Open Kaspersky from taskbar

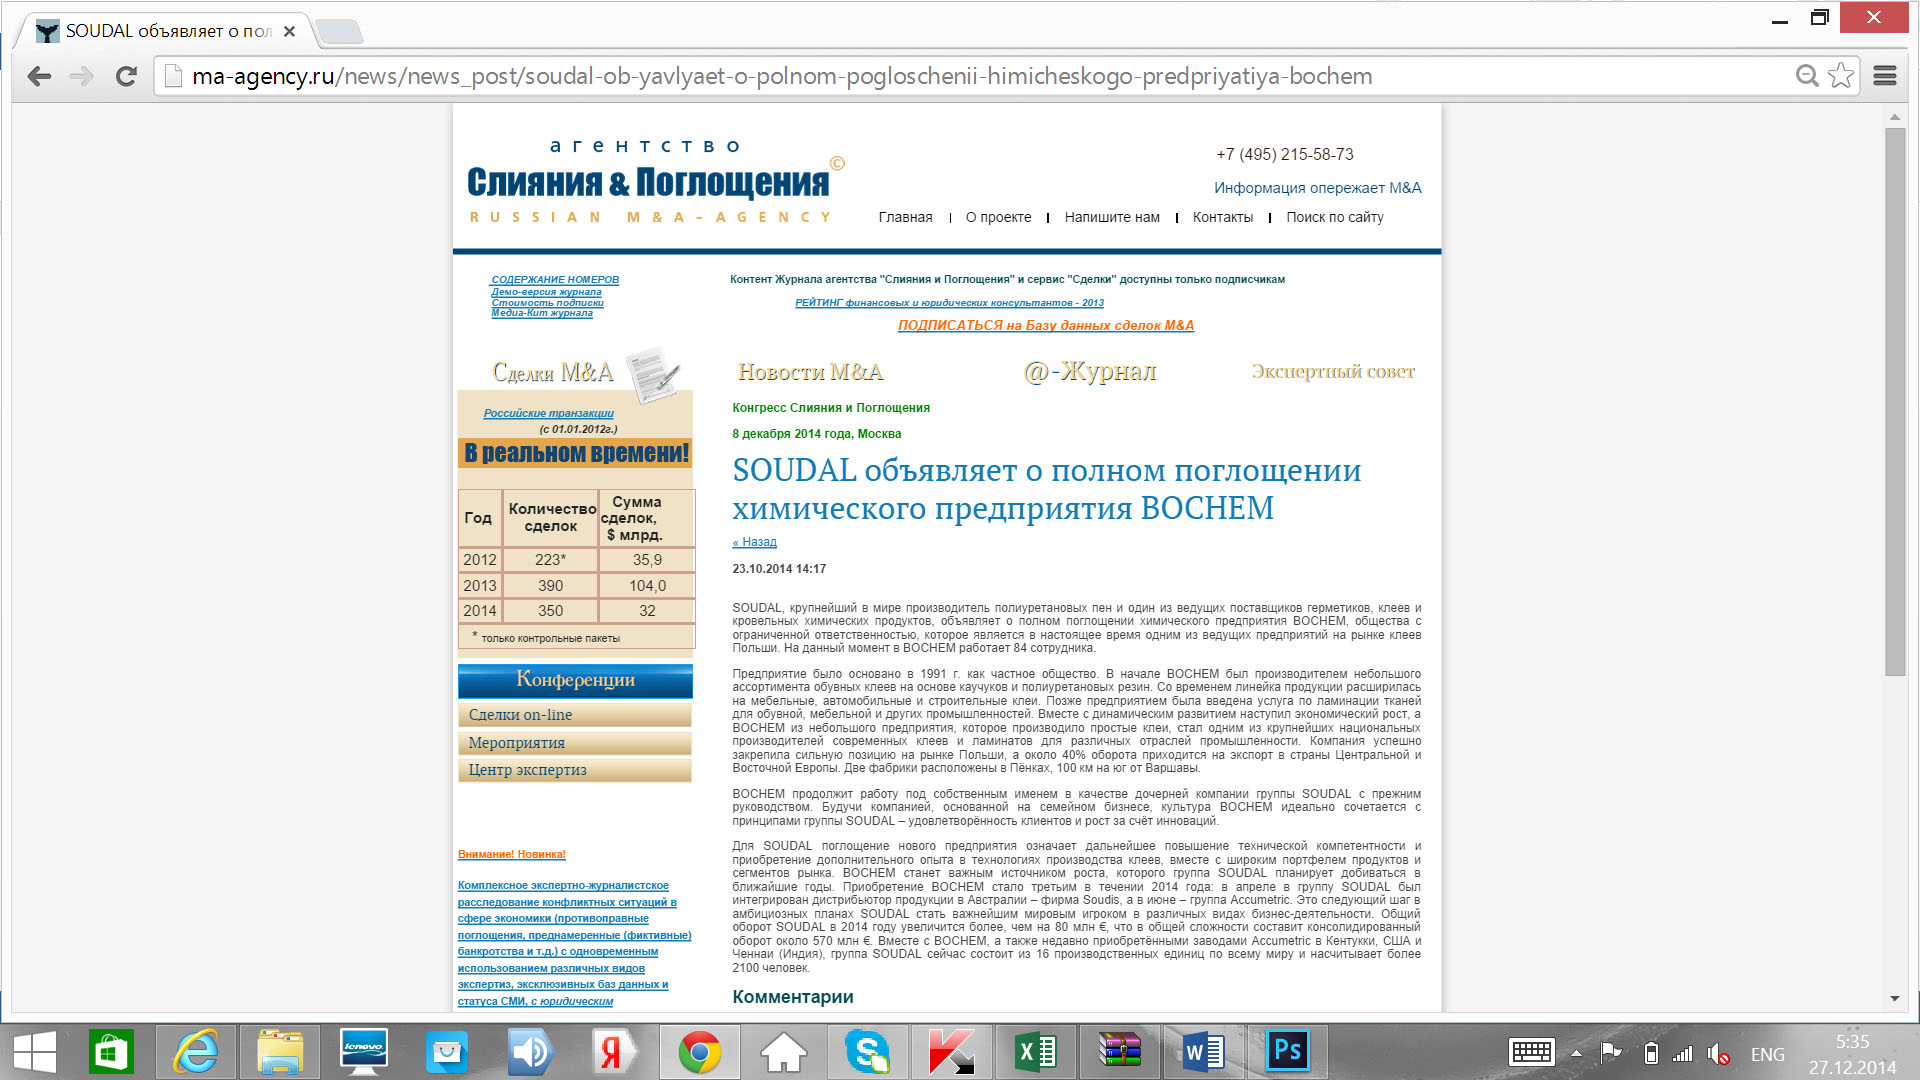coord(951,1053)
